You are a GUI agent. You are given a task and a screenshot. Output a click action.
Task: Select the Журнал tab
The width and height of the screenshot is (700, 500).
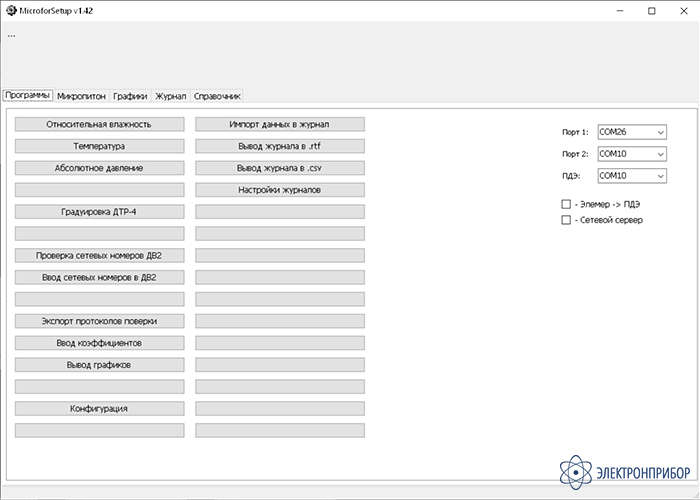coord(171,96)
